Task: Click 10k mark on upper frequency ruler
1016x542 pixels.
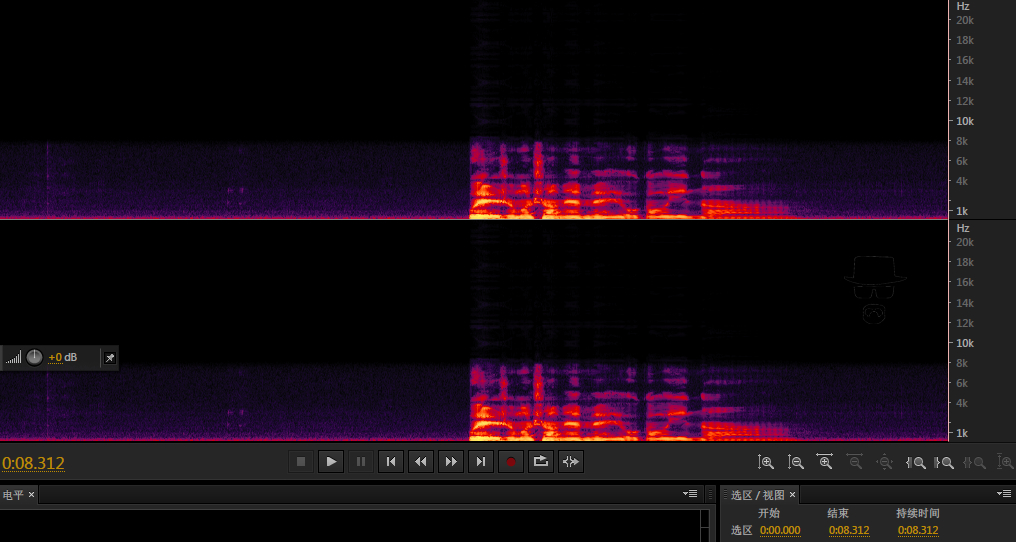Action: [x=965, y=121]
